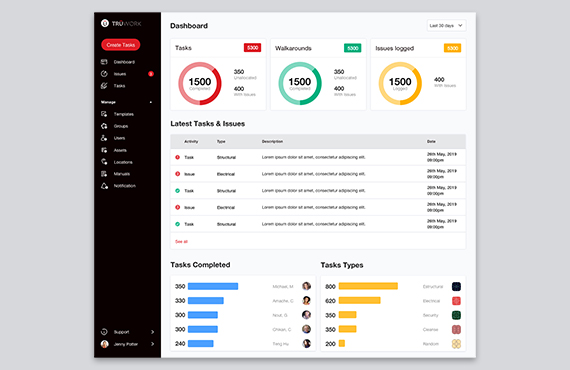The image size is (570, 370).
Task: Collapse the Manage section arrow
Action: click(151, 102)
